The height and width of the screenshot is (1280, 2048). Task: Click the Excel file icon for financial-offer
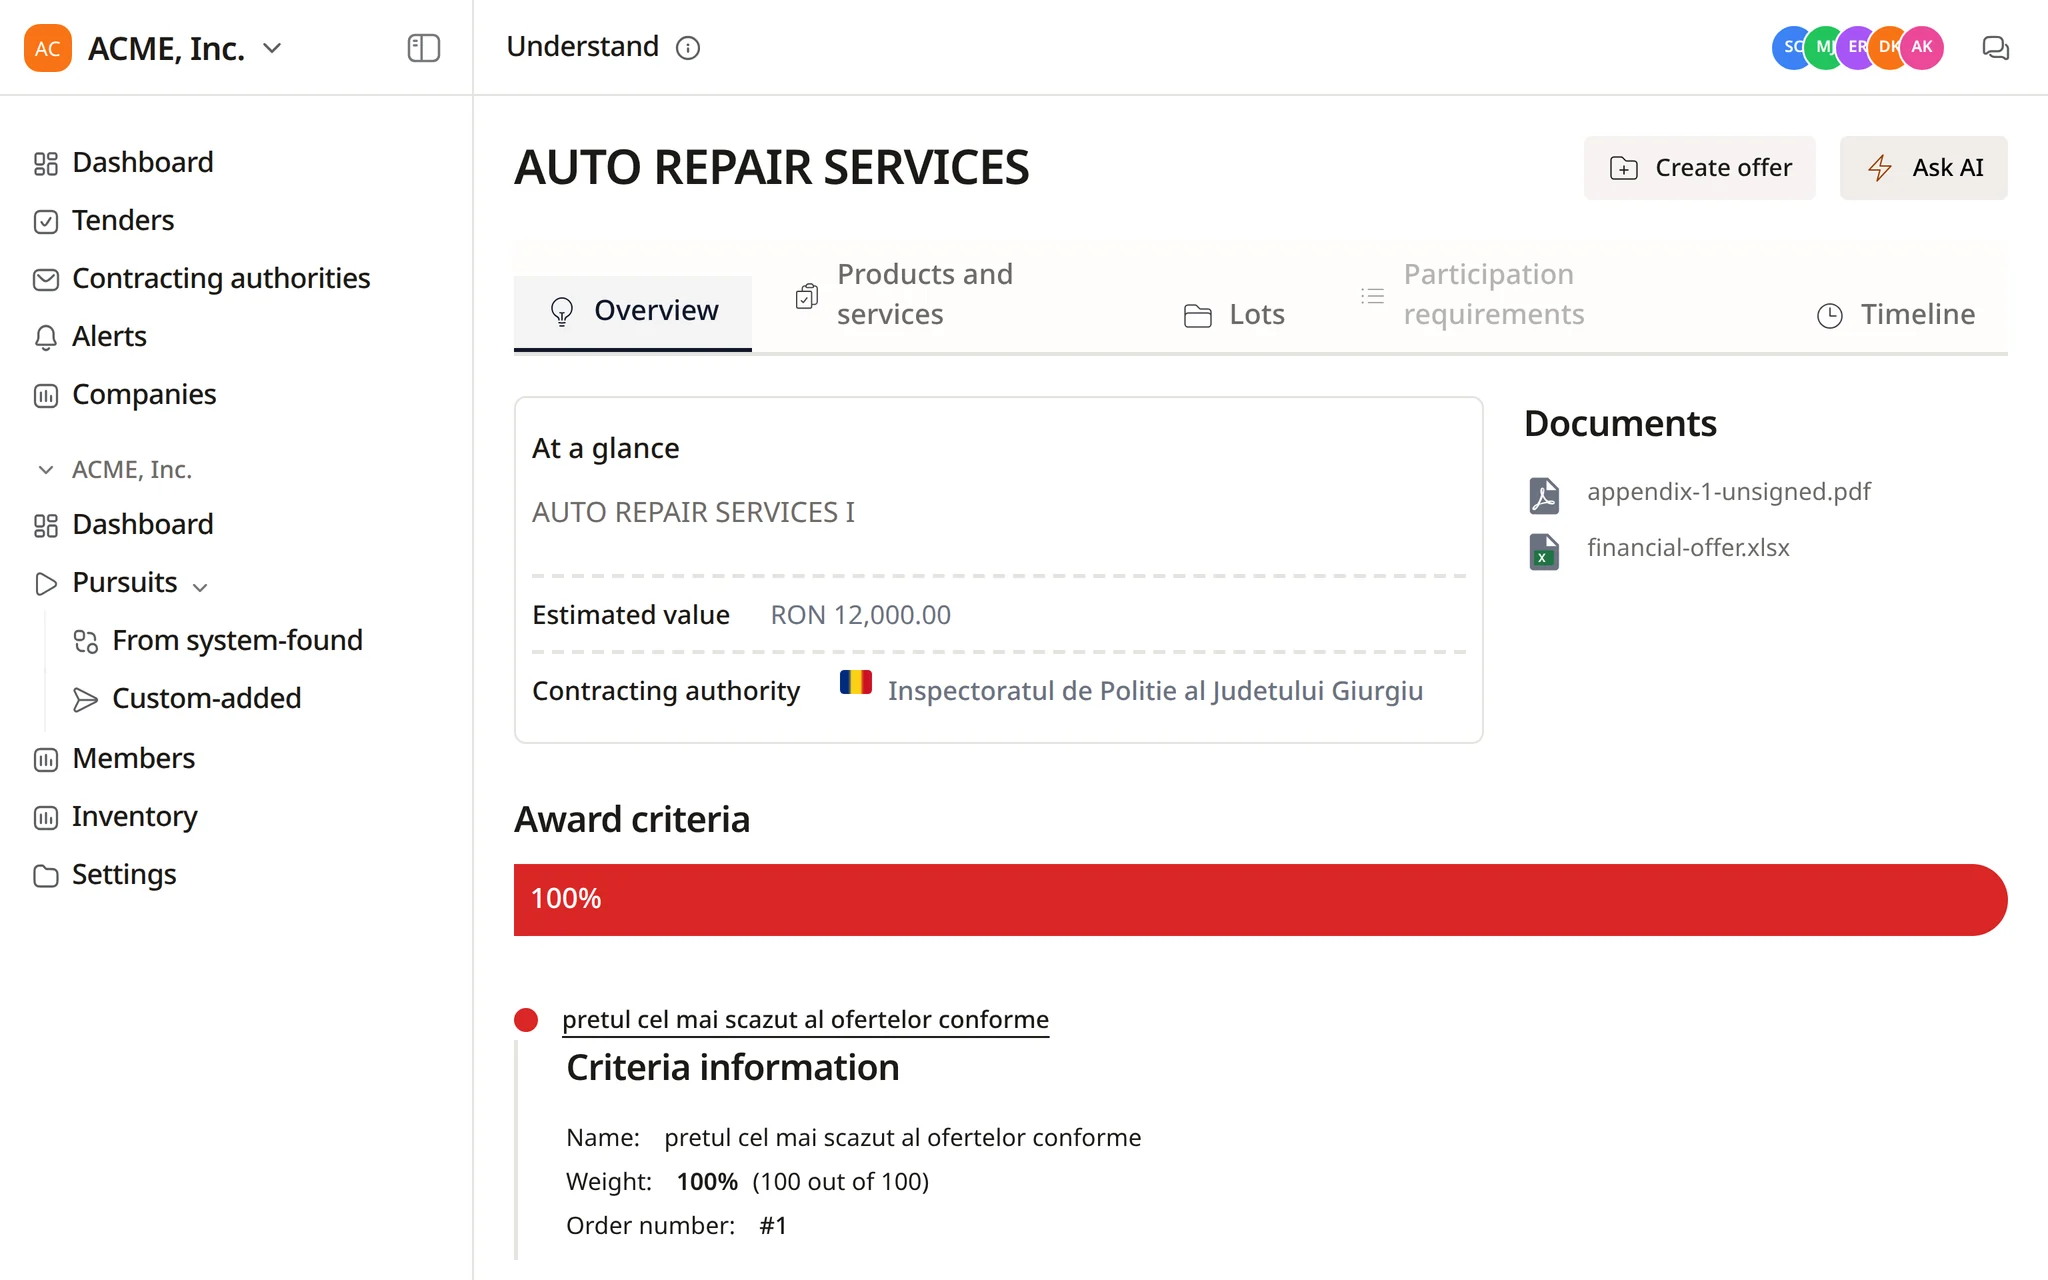pos(1544,550)
